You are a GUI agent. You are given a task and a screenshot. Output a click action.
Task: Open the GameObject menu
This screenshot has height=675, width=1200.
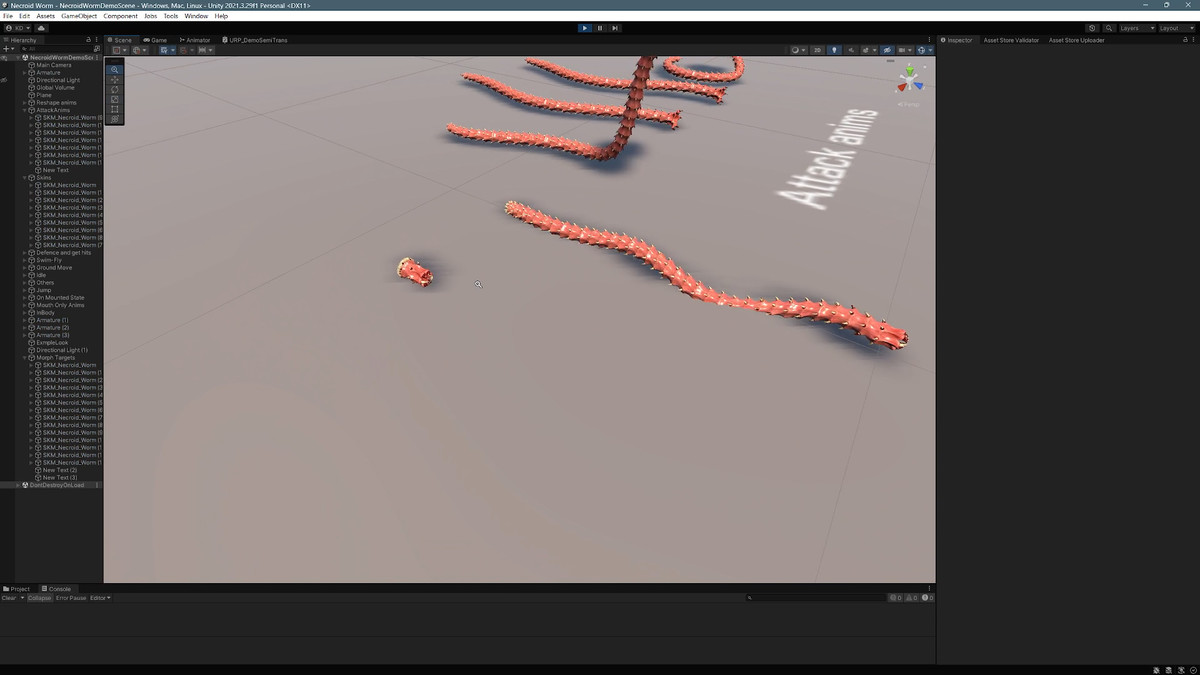click(x=78, y=16)
